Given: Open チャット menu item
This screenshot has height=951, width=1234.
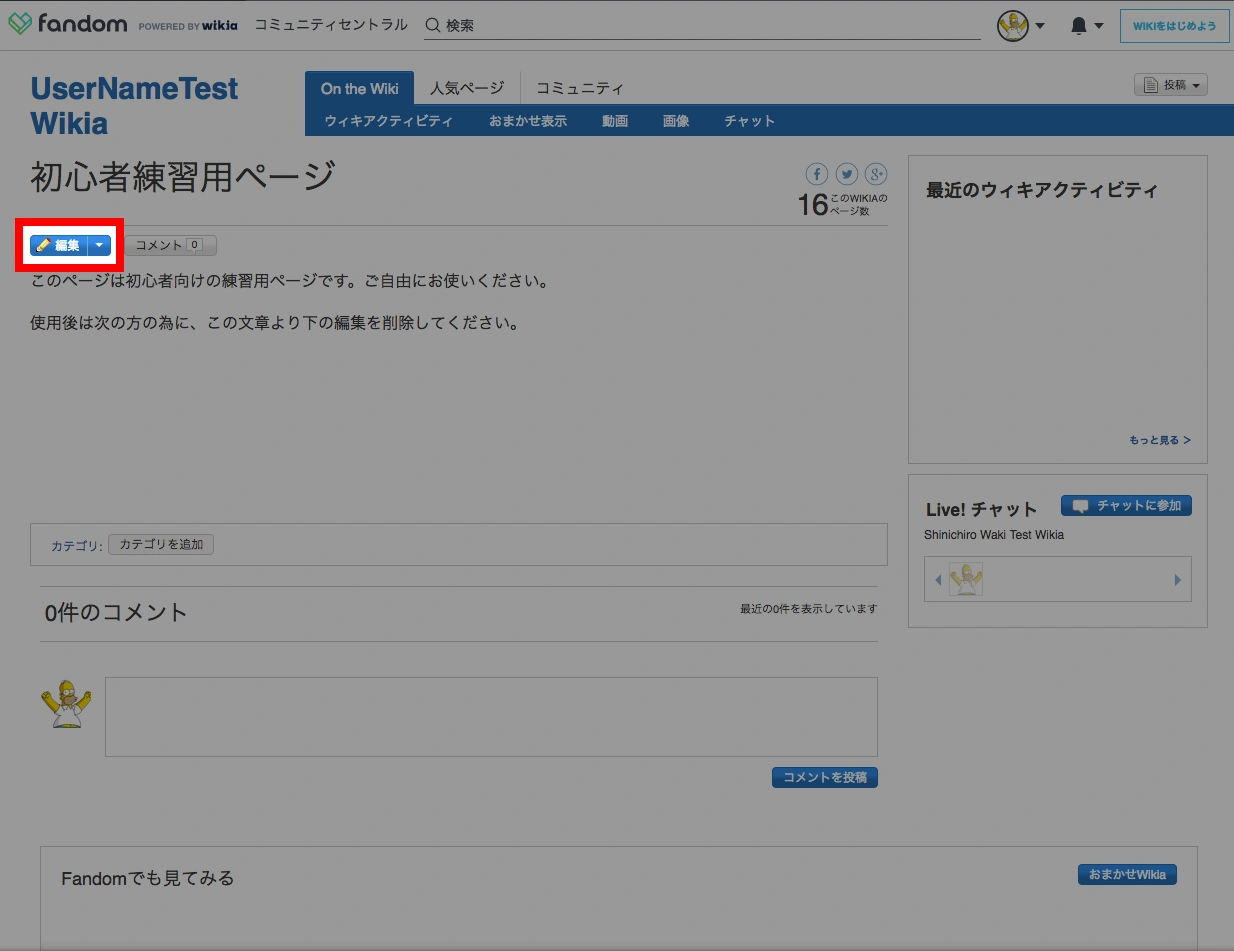Looking at the screenshot, I should click(750, 121).
